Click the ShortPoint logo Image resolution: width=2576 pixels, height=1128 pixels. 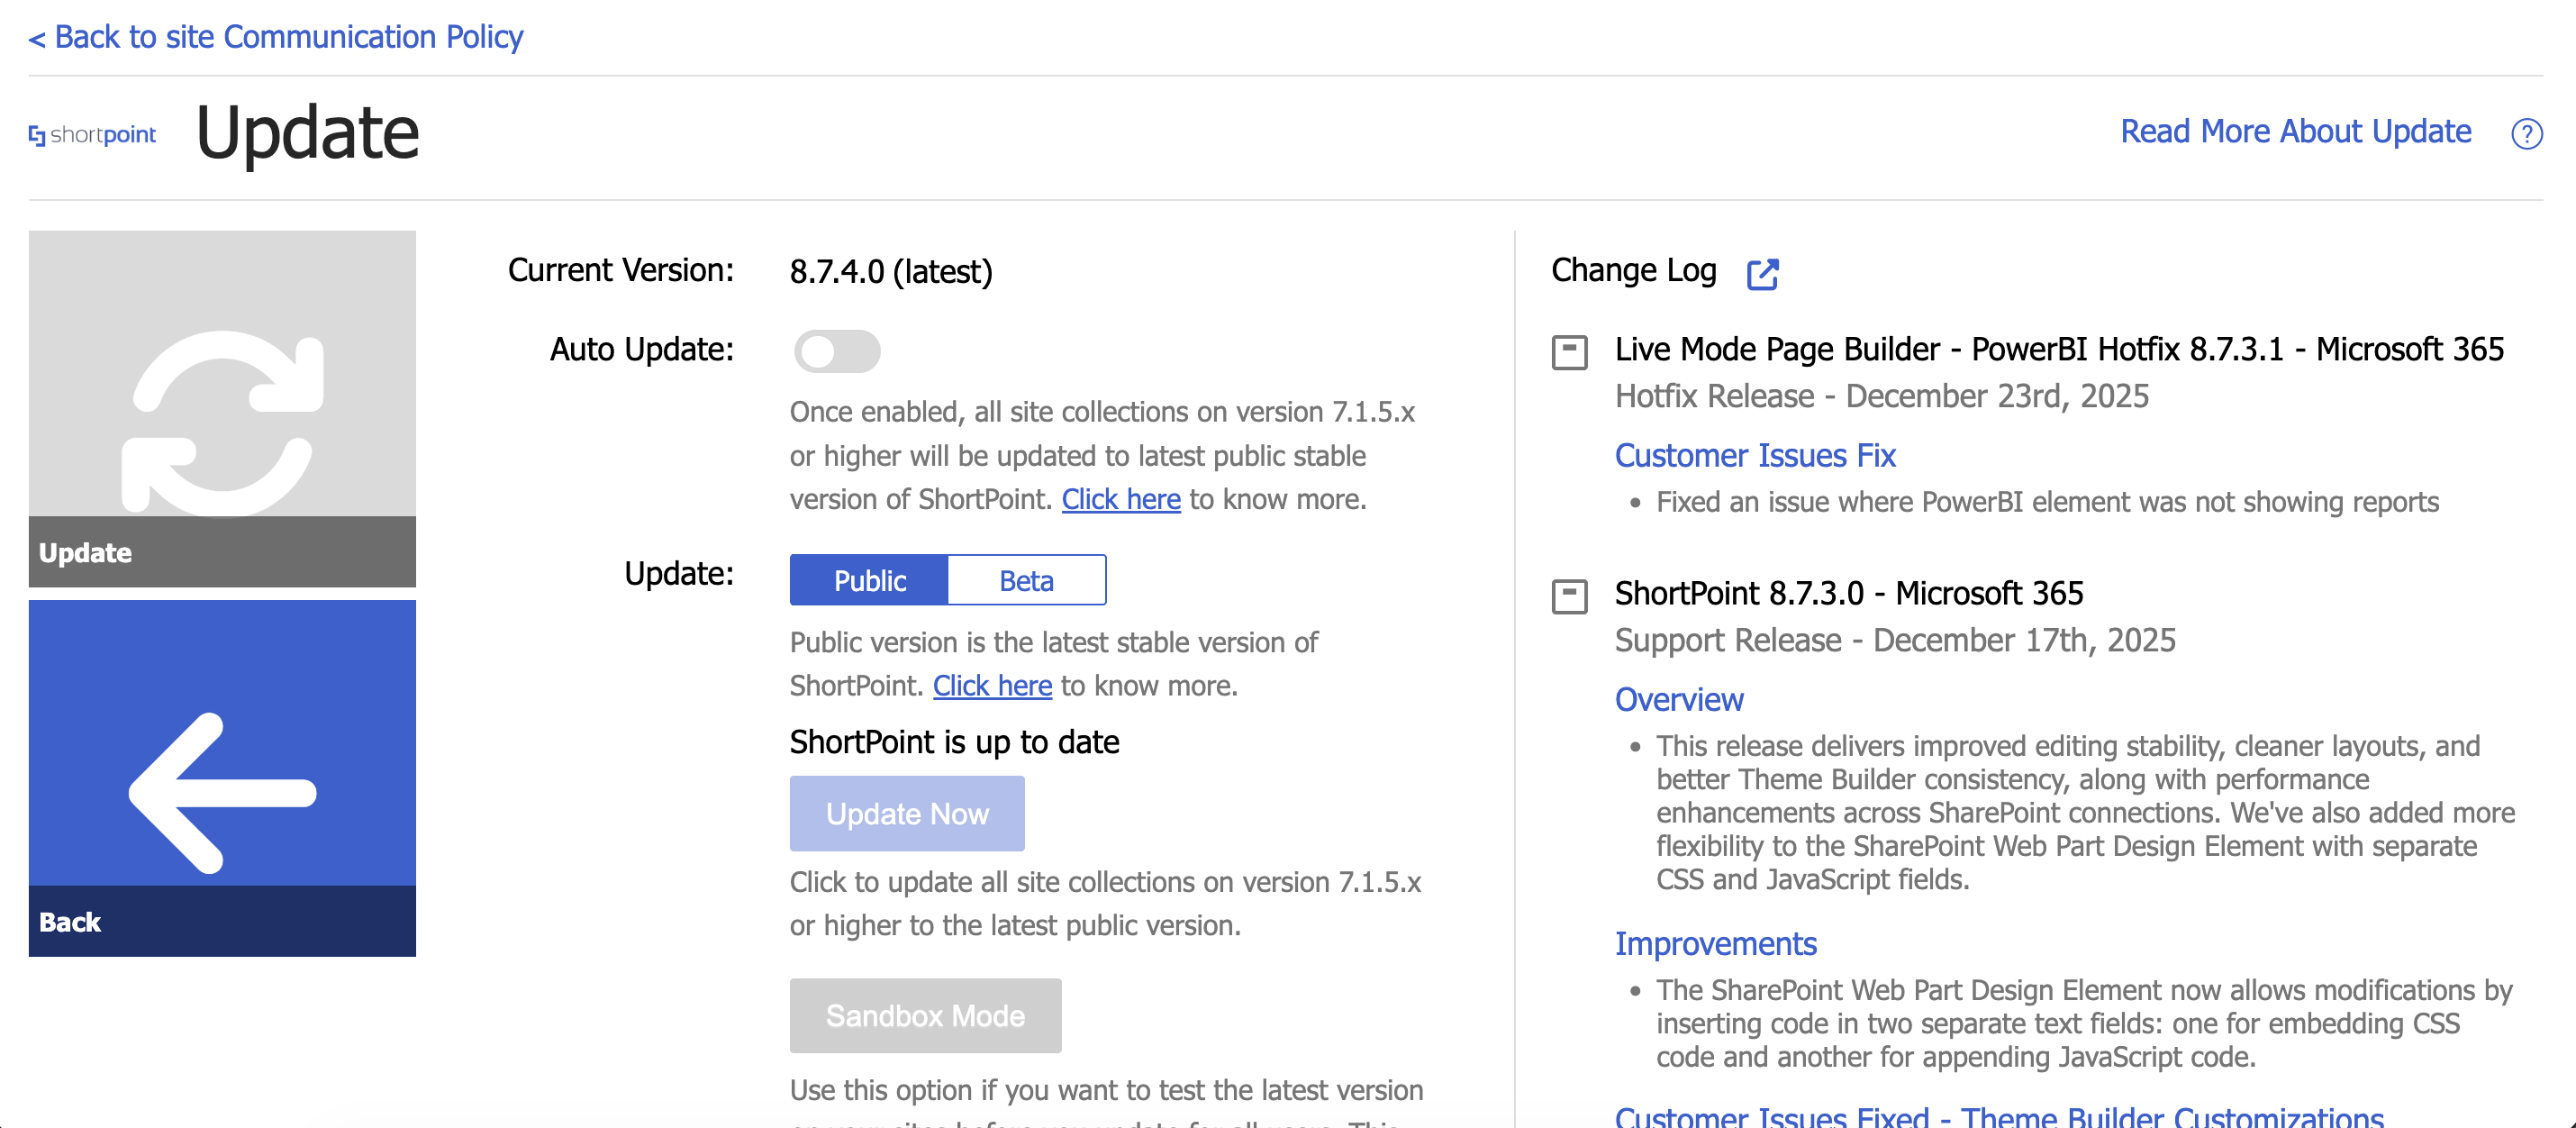pos(92,134)
